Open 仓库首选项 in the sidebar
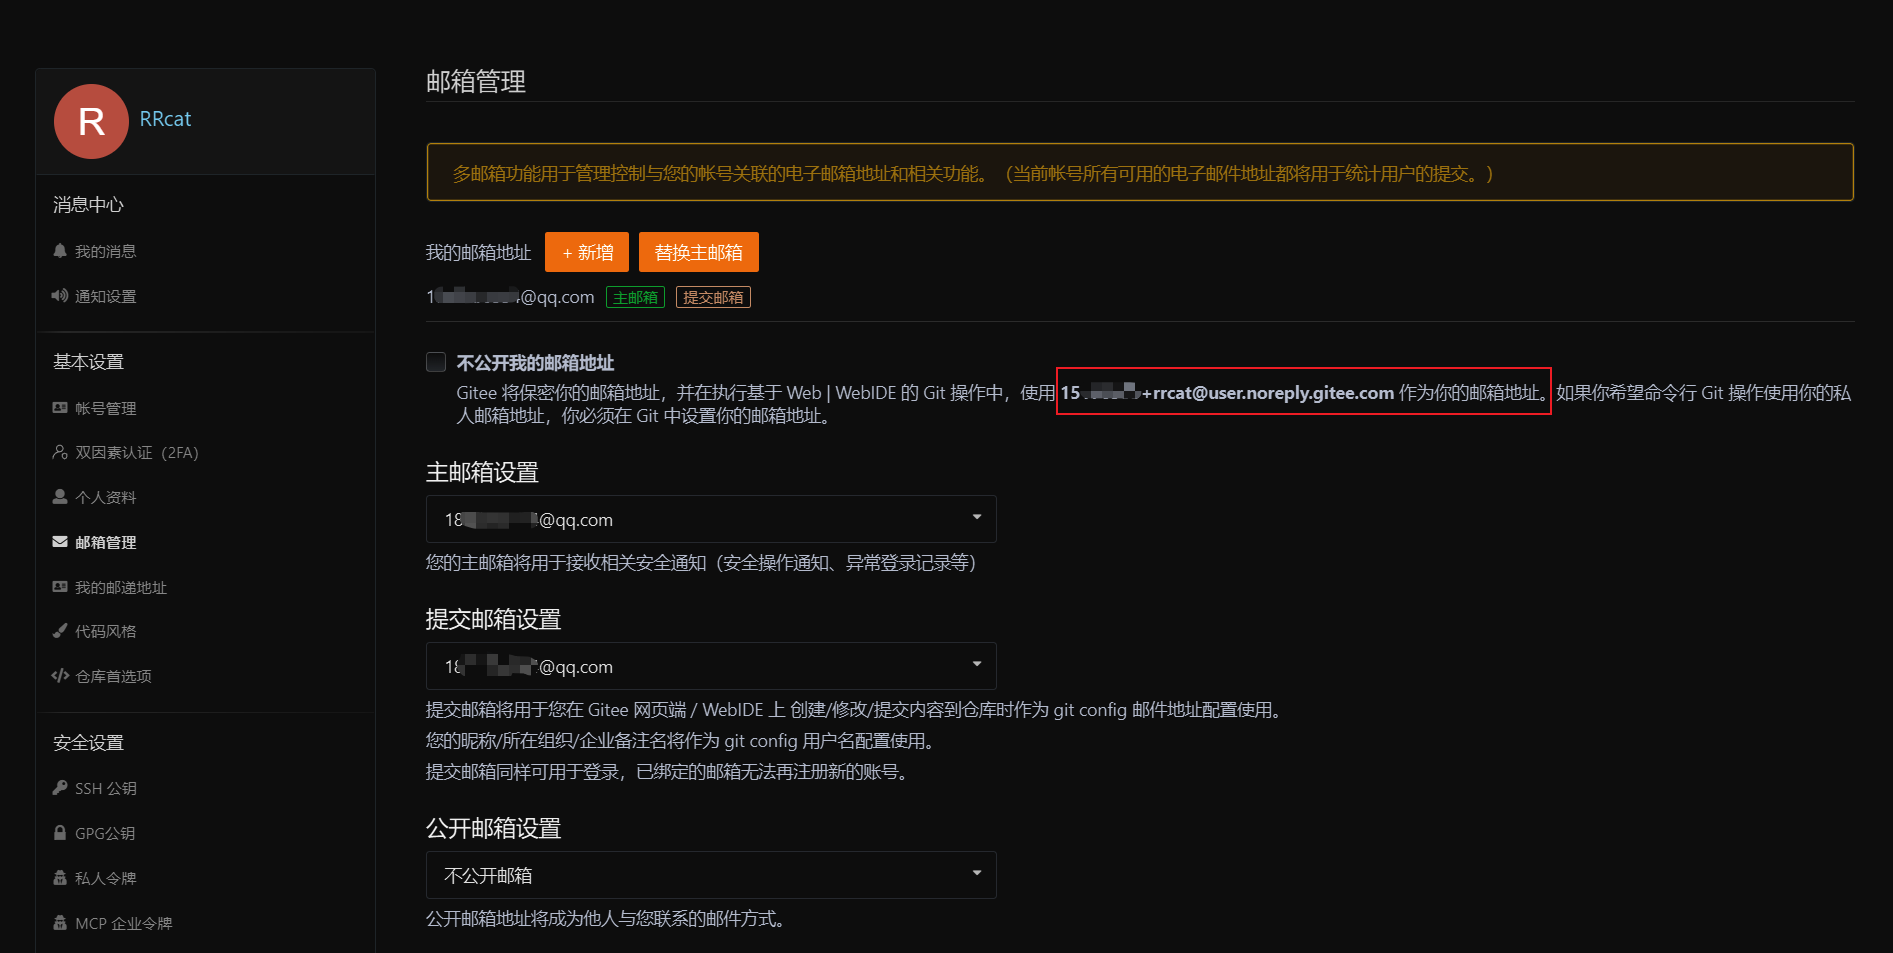 pos(113,675)
